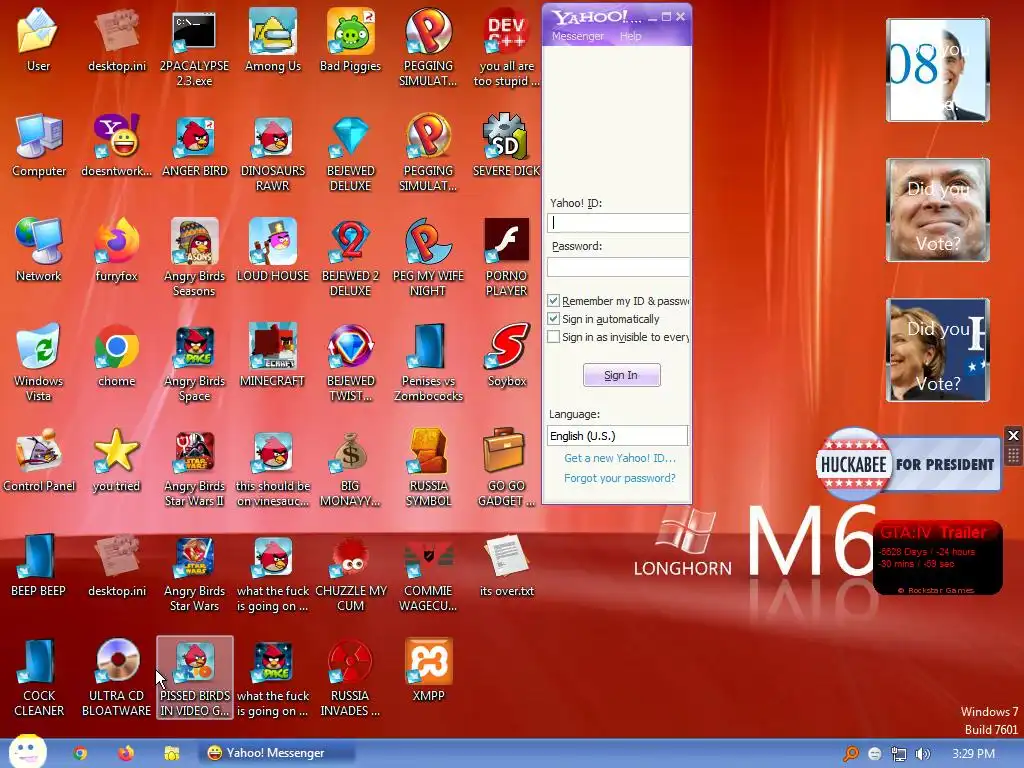
Task: Launch the Among Us shortcut
Action: tap(272, 39)
